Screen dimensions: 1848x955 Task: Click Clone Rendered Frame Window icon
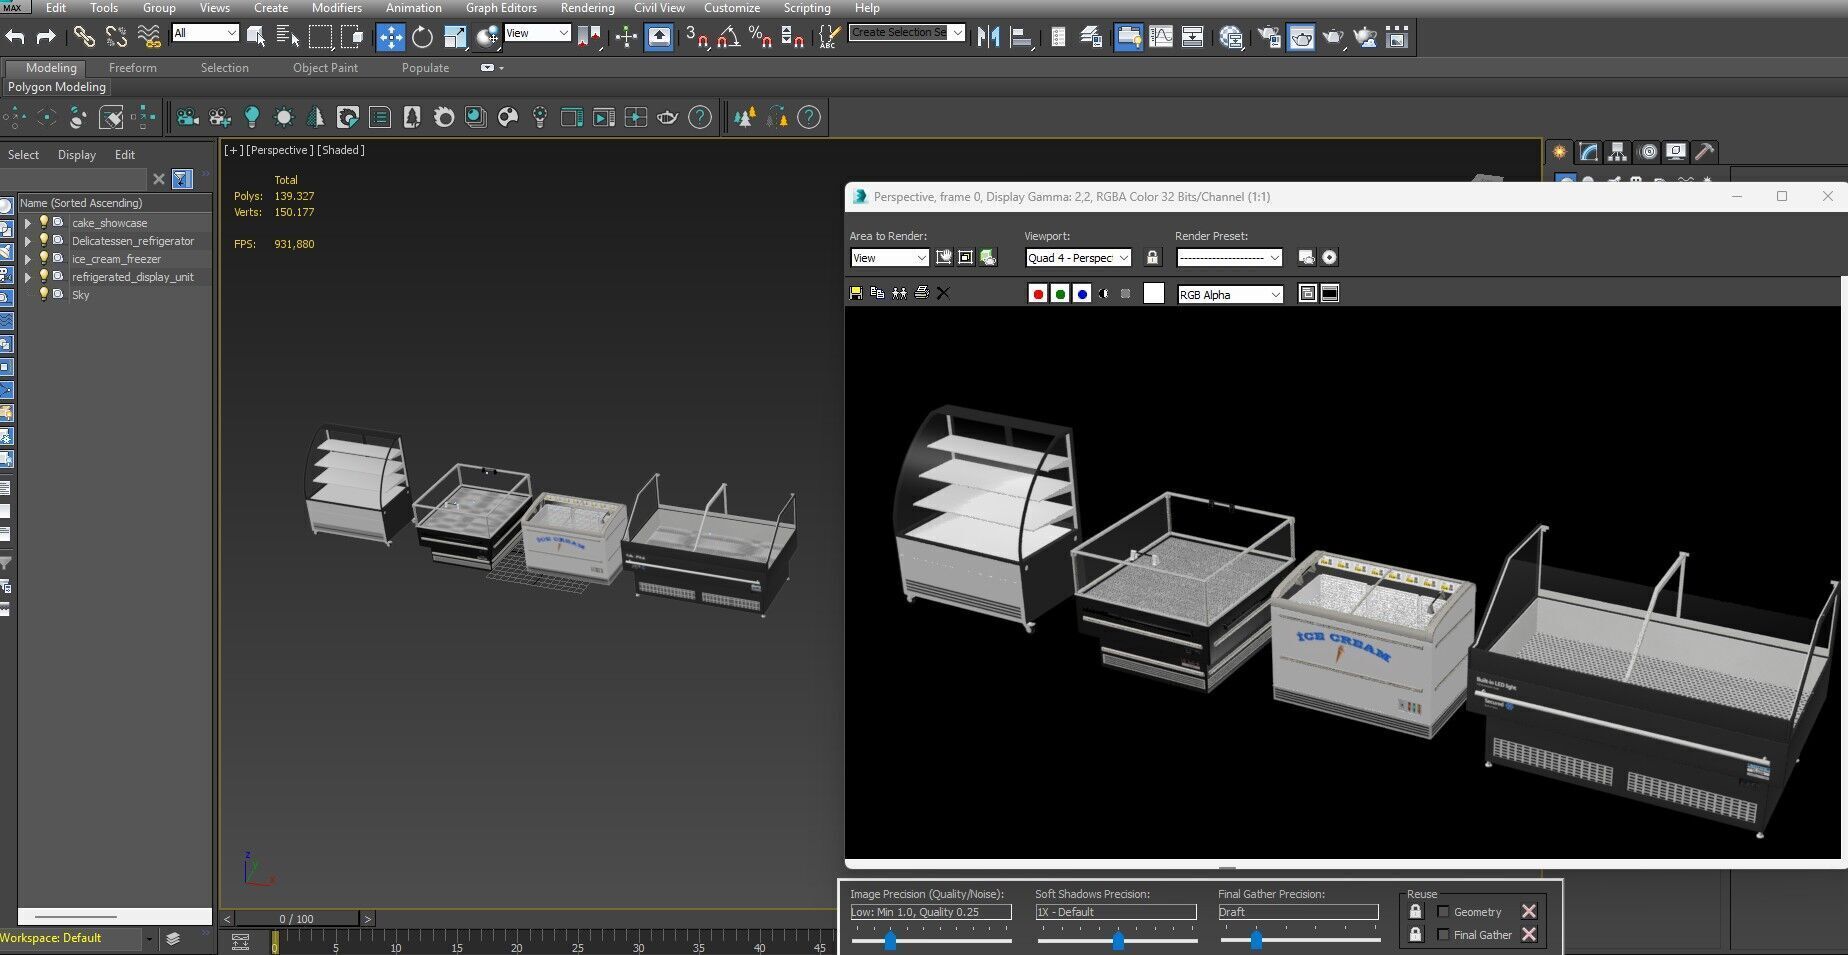pos(899,293)
